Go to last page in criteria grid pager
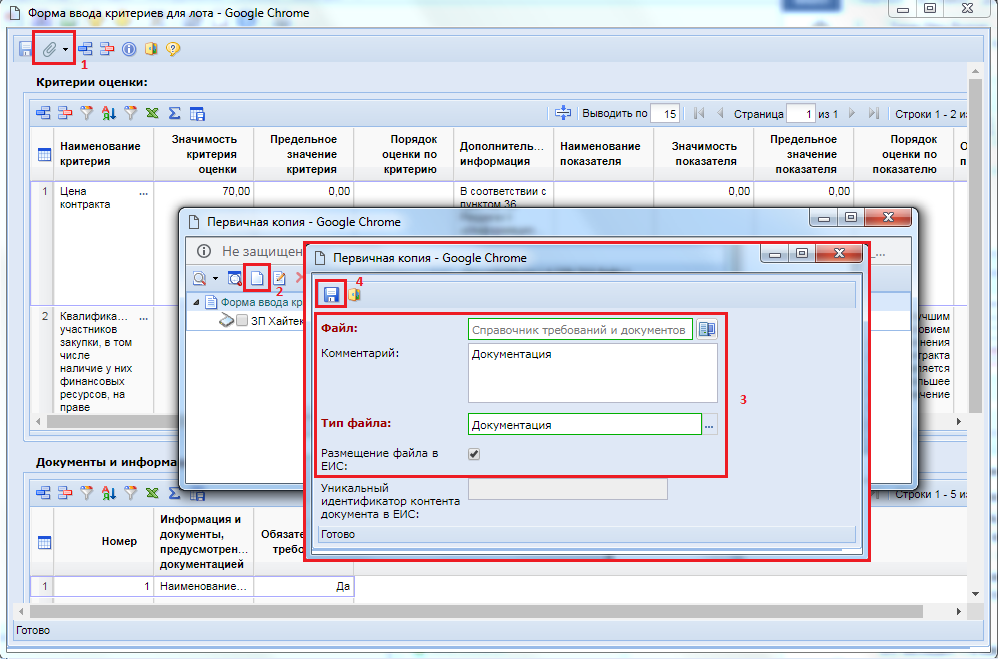Screen dimensions: 999x660 tap(873, 113)
